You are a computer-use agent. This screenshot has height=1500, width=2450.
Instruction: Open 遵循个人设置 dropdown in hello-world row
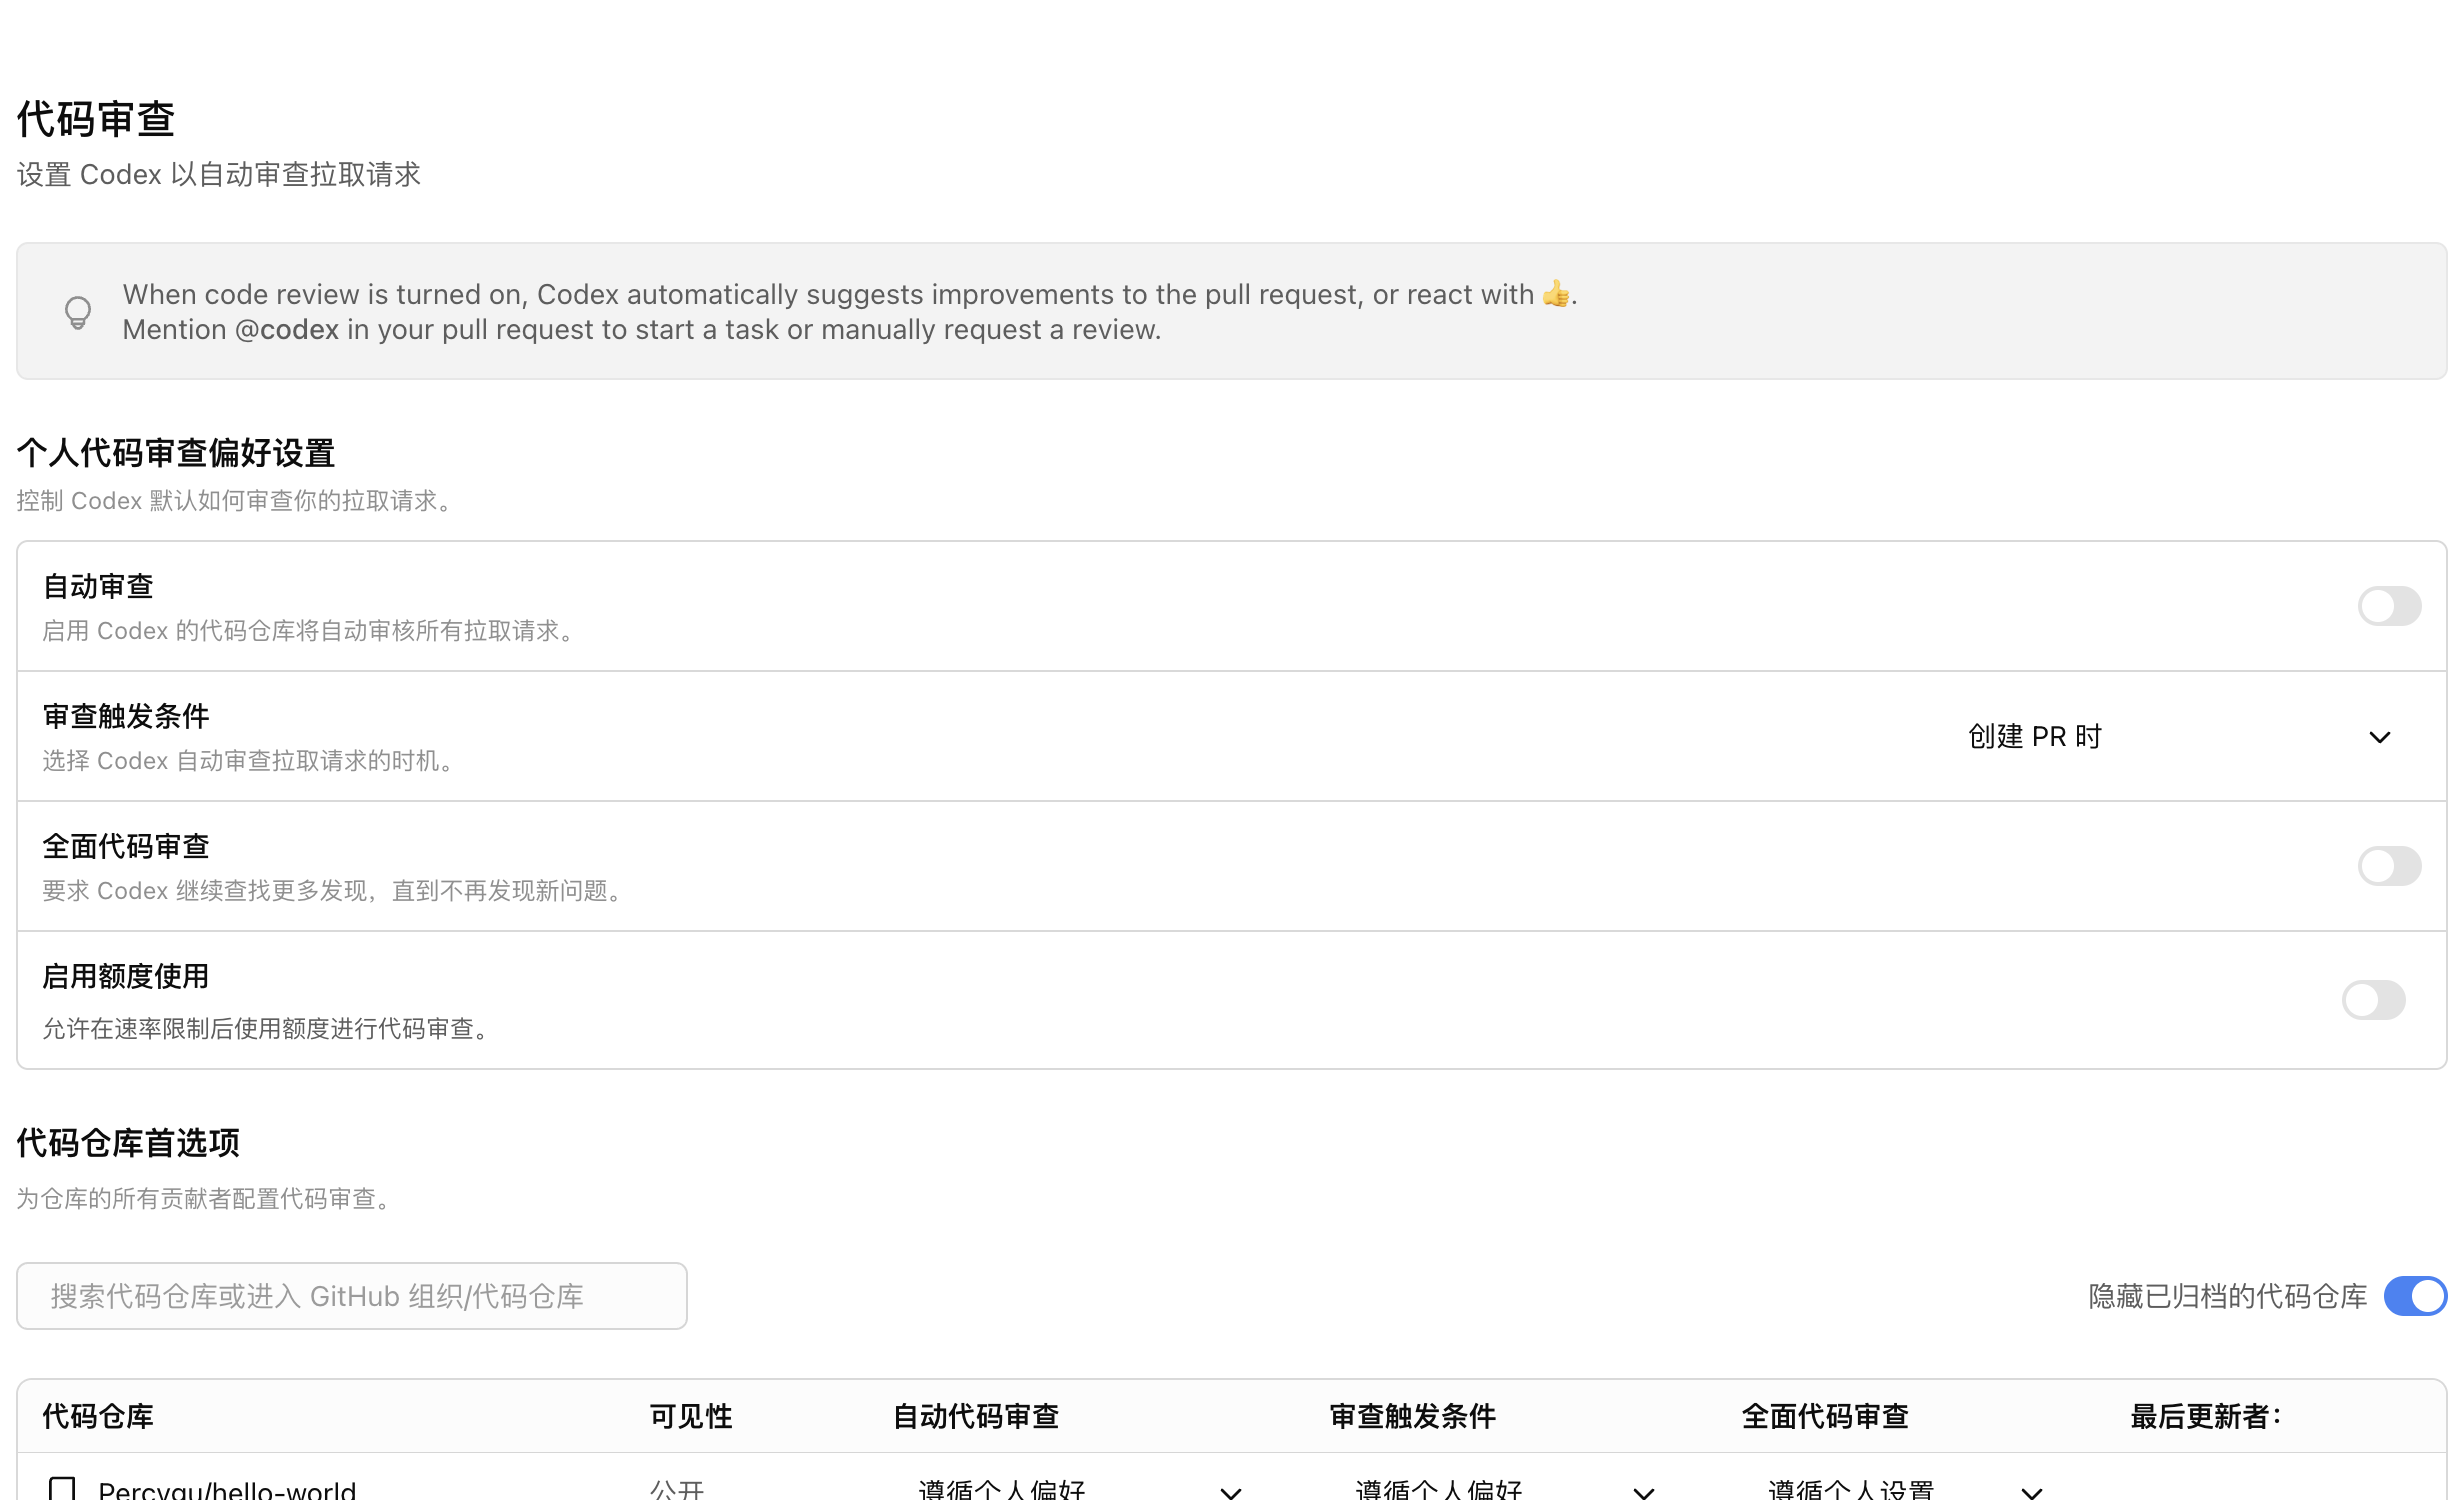coord(1905,1490)
